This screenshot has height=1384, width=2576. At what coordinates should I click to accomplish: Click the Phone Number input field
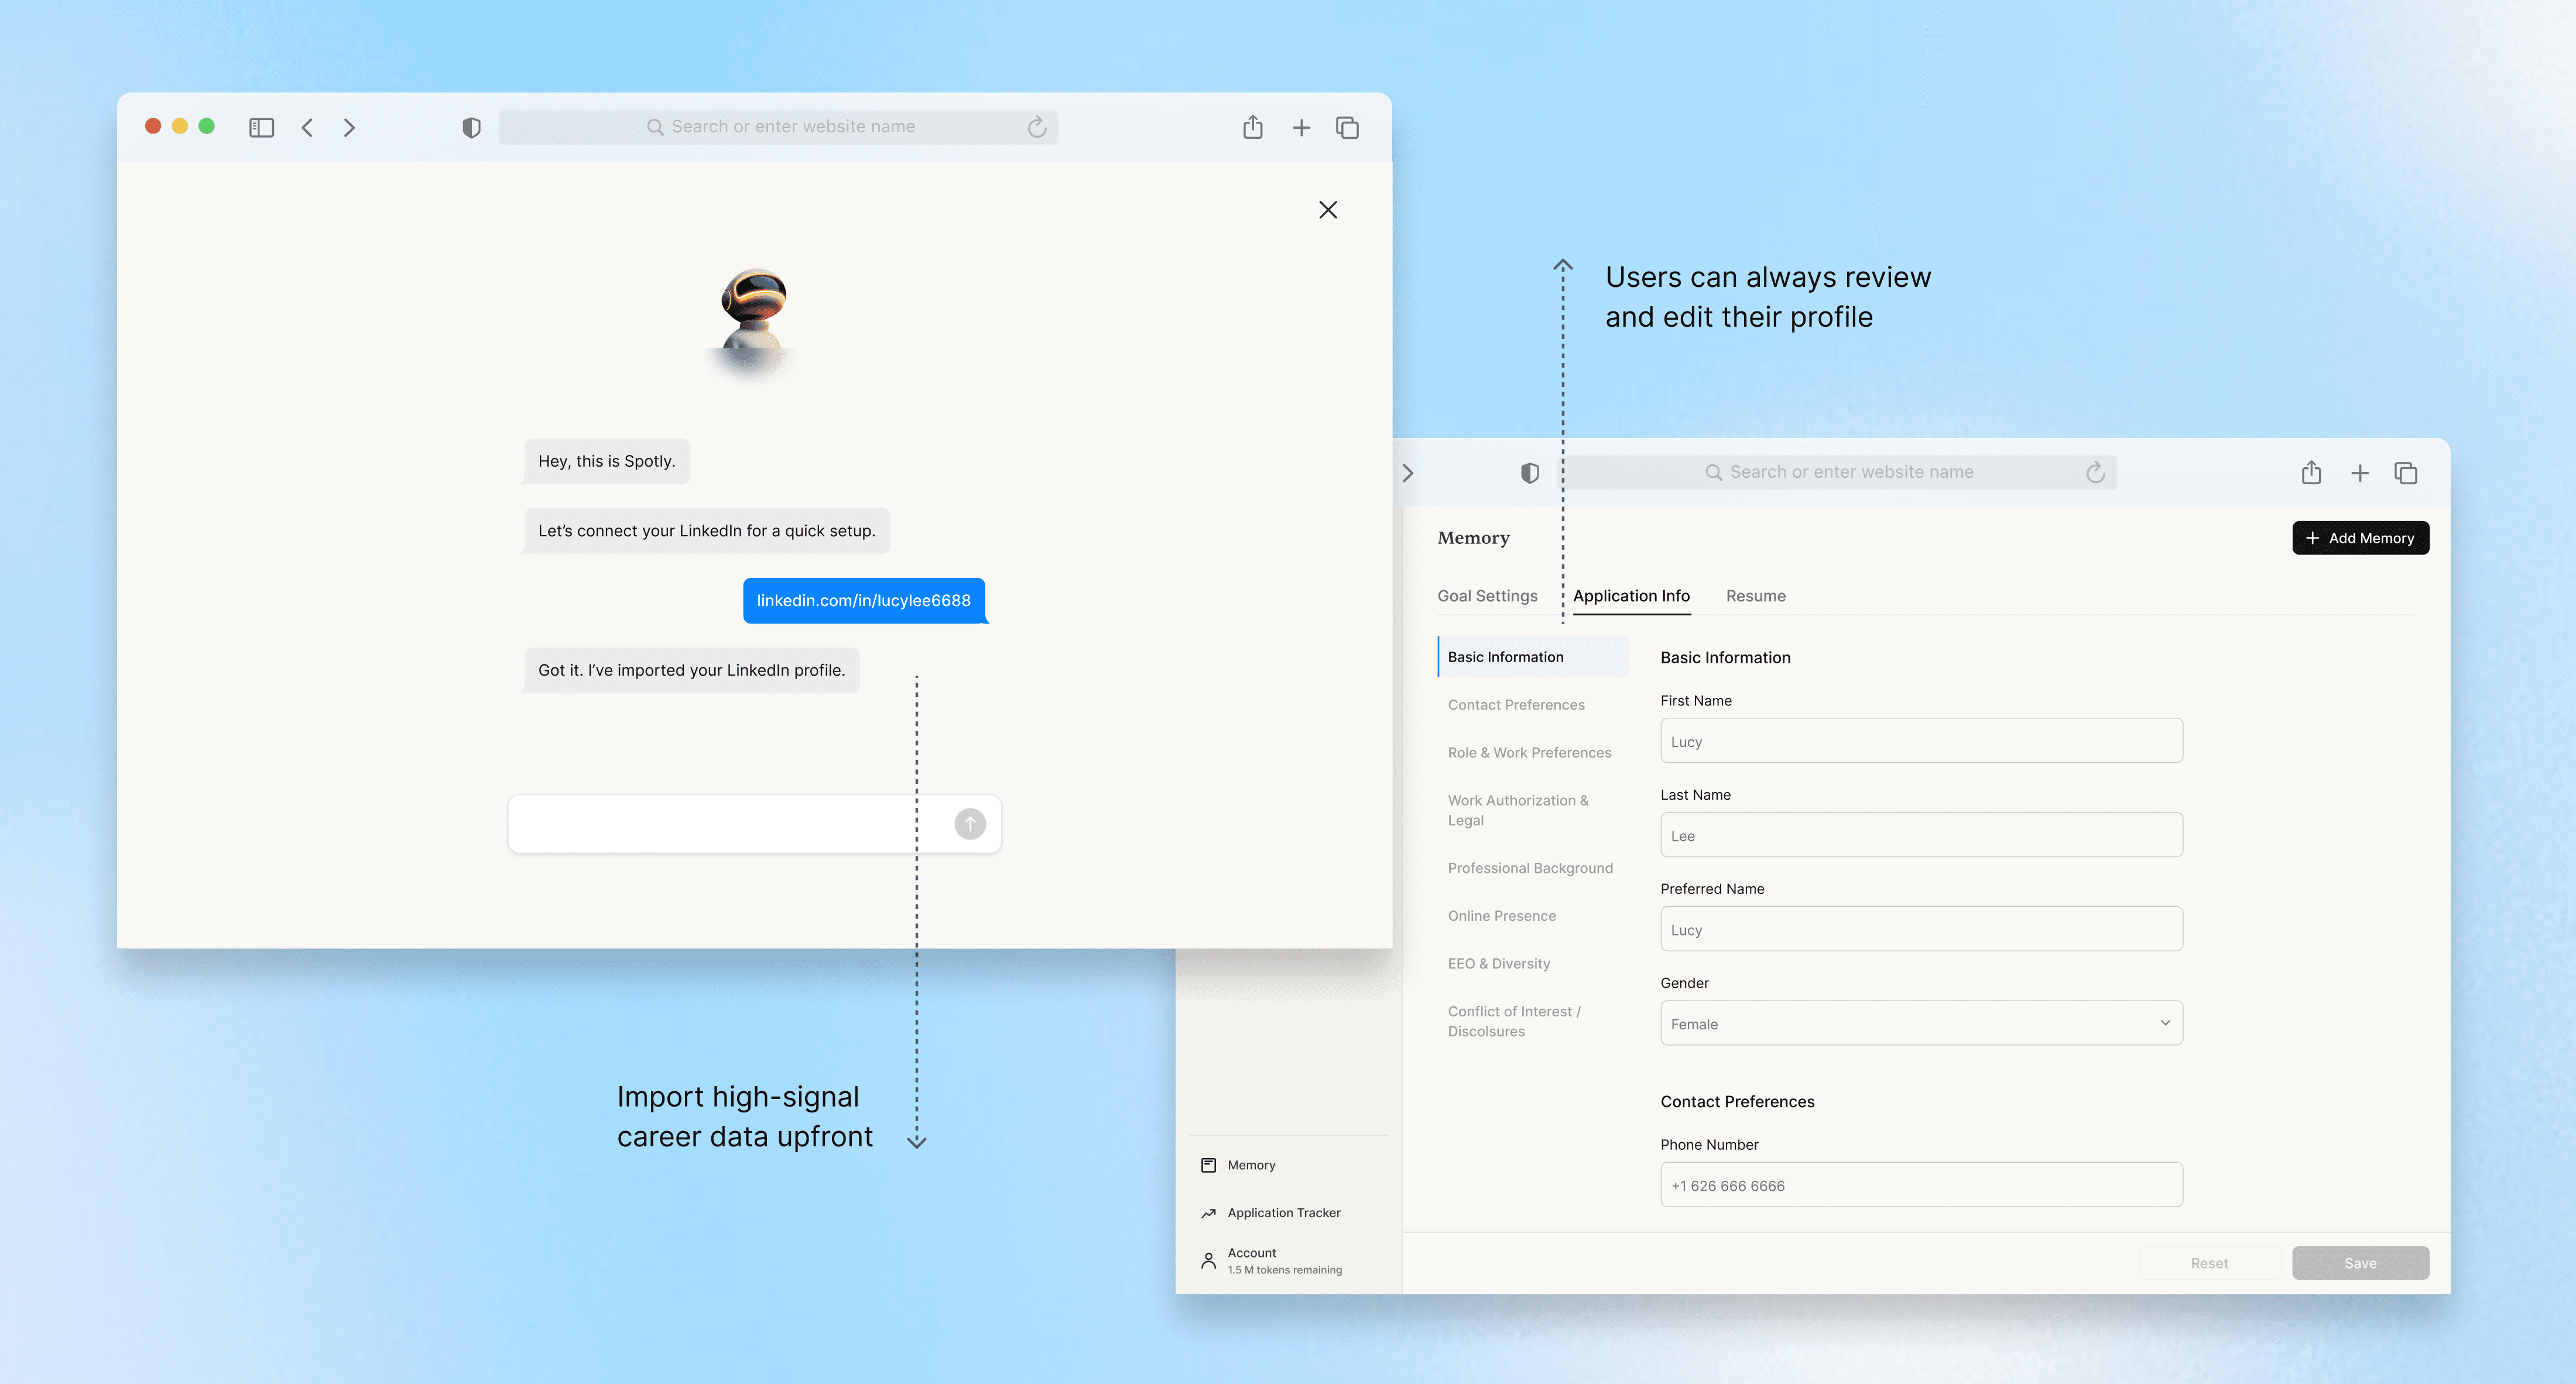click(1920, 1185)
